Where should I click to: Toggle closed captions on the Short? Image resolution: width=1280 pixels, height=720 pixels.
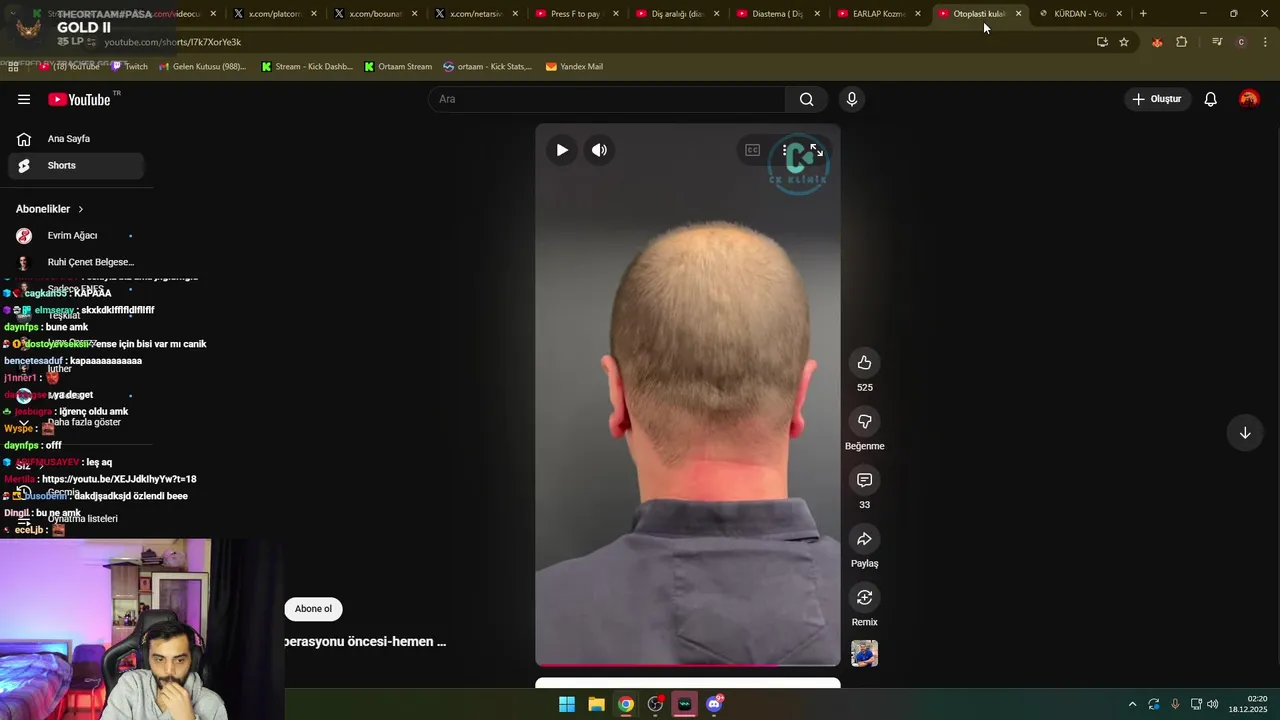[752, 150]
